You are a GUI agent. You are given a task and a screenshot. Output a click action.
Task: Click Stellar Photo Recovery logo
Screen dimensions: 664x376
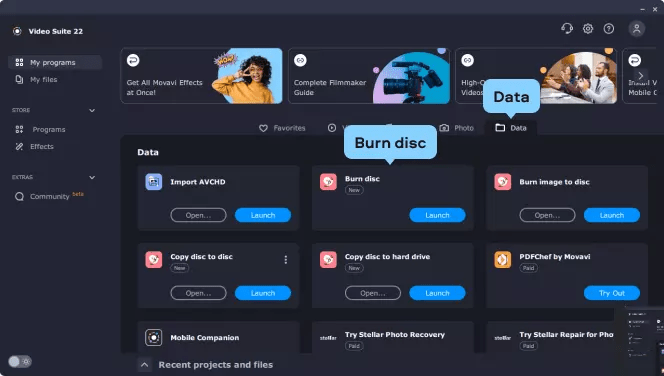(x=328, y=338)
